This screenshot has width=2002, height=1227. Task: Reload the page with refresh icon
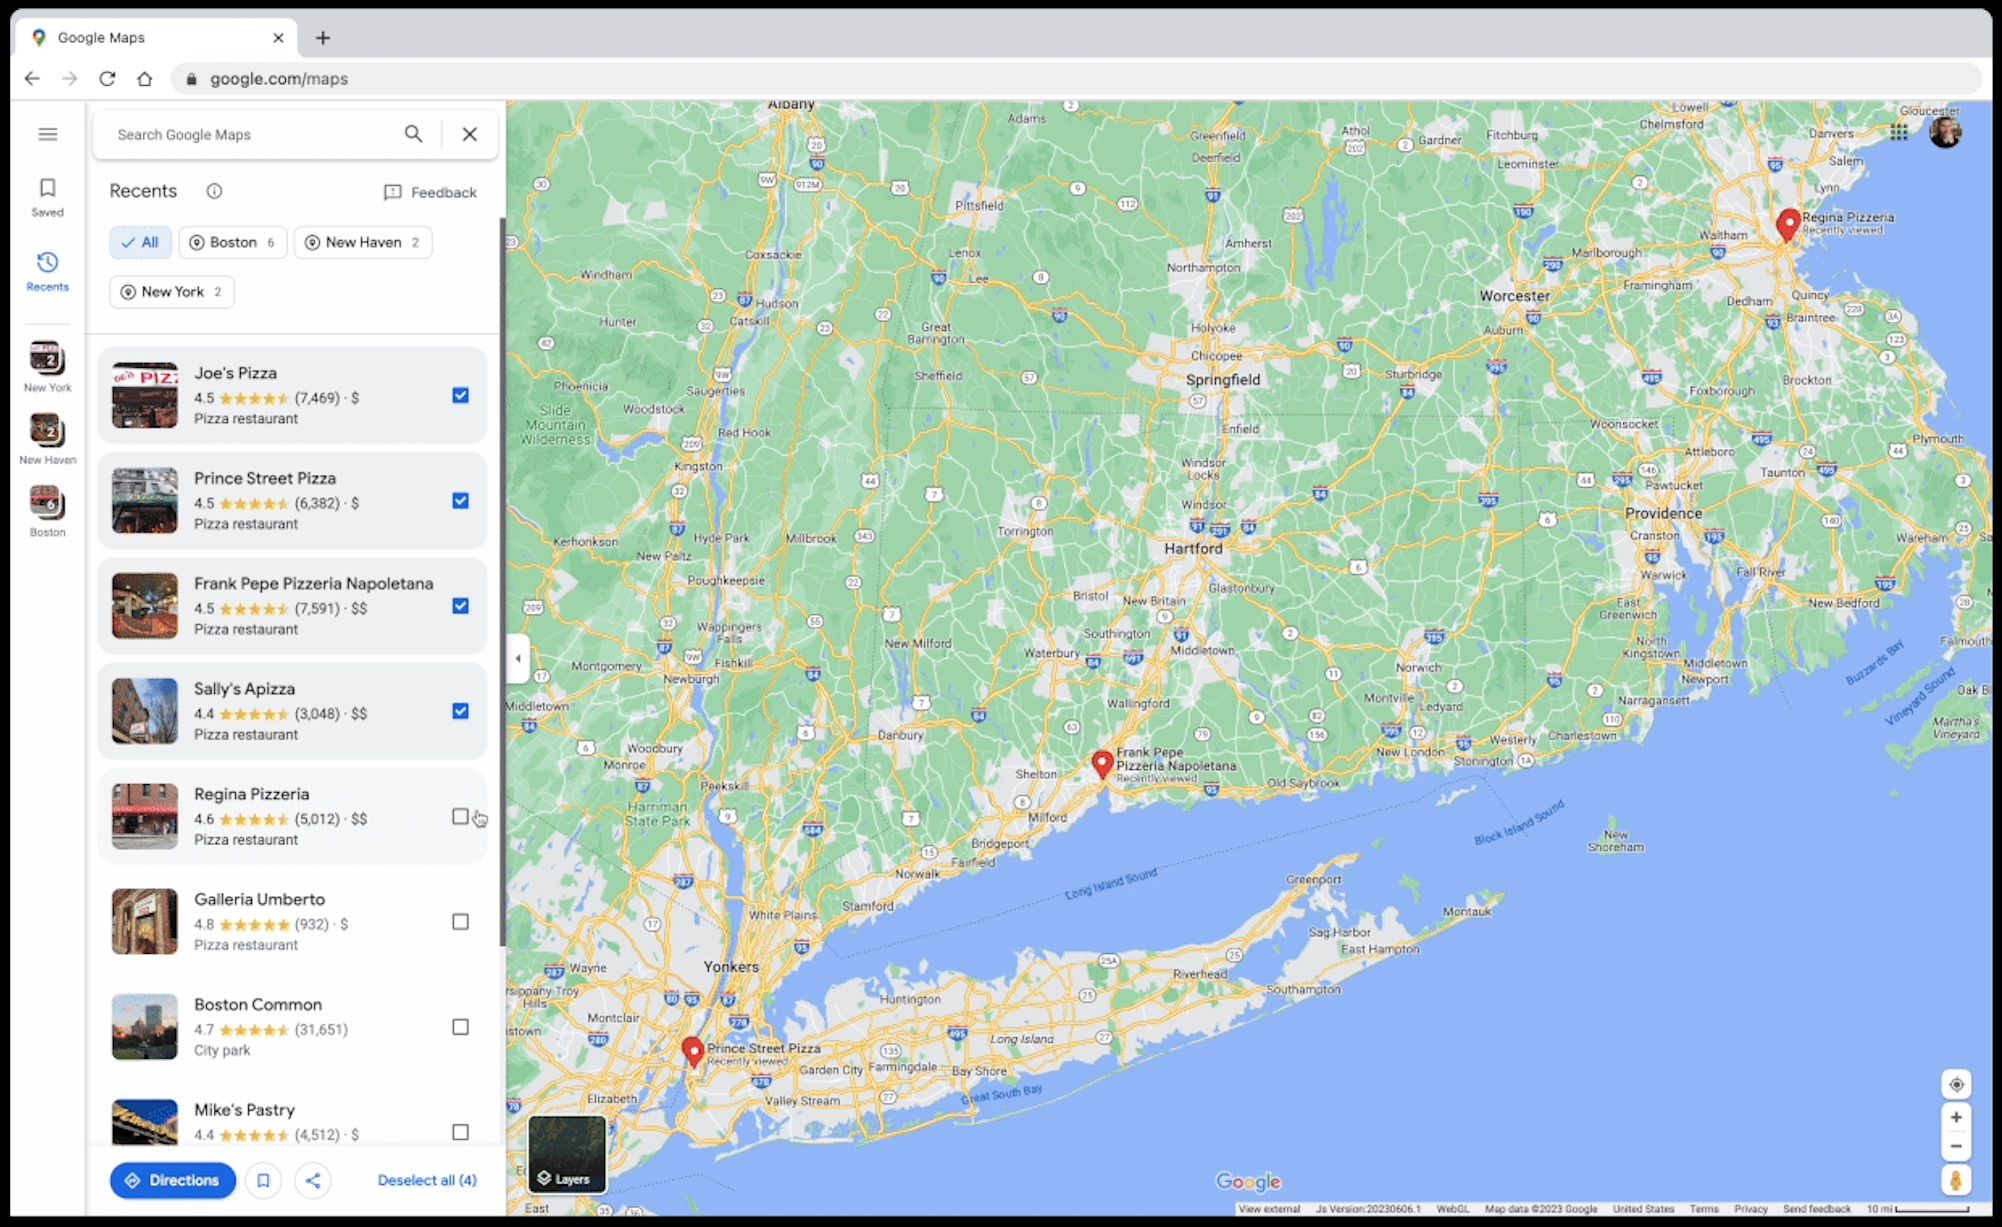click(x=107, y=78)
